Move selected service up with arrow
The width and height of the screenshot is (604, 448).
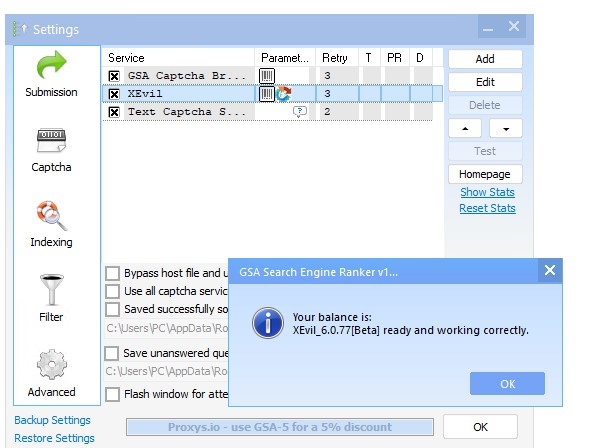tap(465, 128)
